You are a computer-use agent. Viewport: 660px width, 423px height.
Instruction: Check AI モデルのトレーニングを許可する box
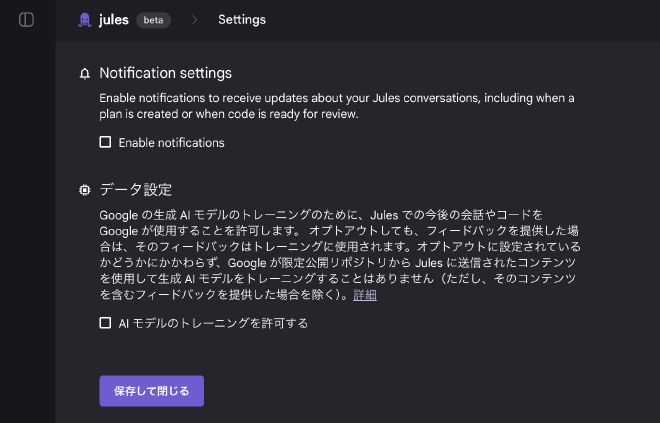(x=105, y=323)
